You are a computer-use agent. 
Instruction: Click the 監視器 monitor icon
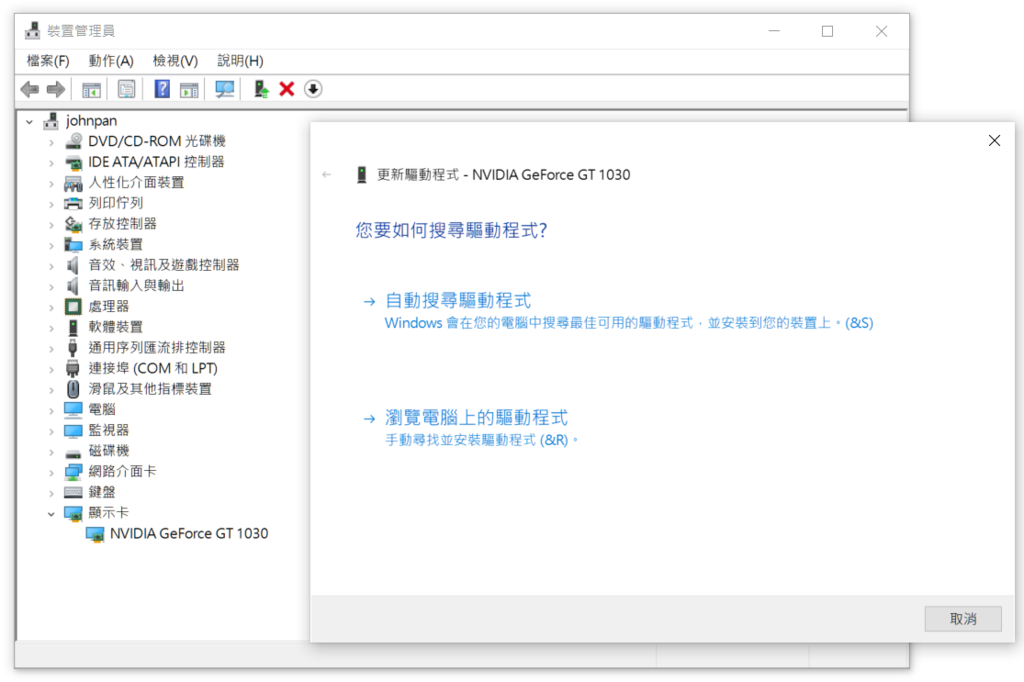73,430
